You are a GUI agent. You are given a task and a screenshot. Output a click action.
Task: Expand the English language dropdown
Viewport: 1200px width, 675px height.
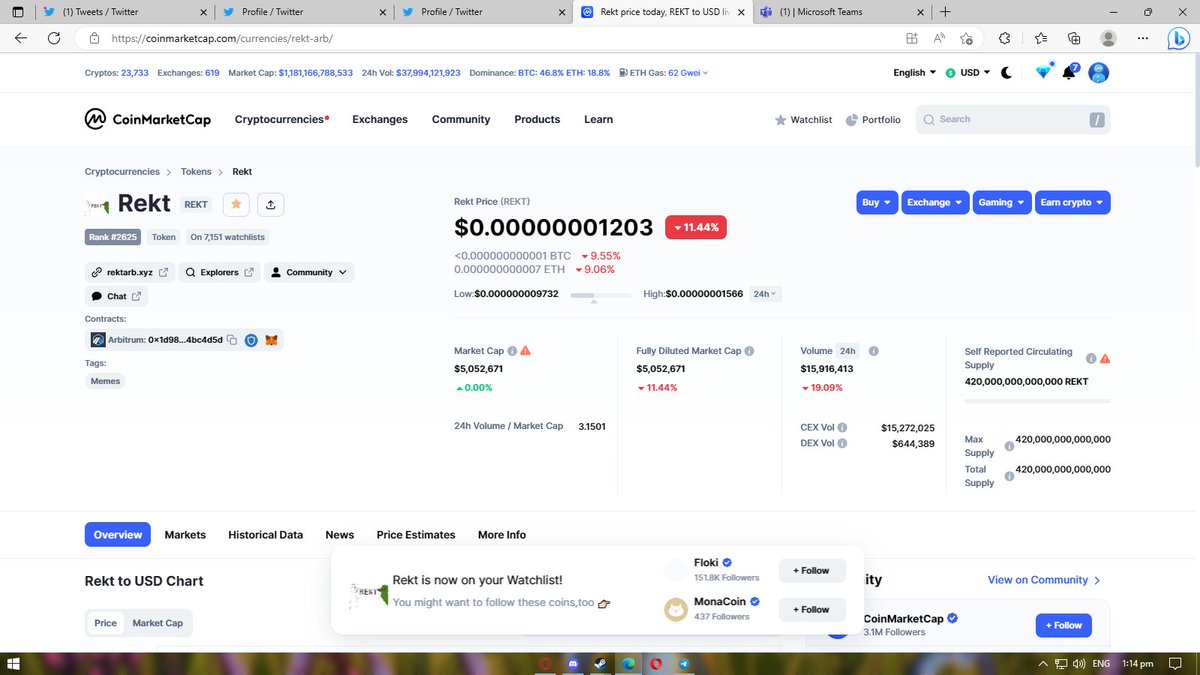pyautogui.click(x=914, y=72)
